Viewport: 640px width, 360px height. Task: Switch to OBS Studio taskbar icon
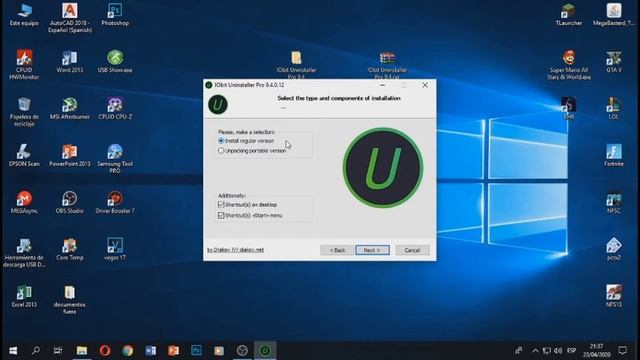point(242,351)
